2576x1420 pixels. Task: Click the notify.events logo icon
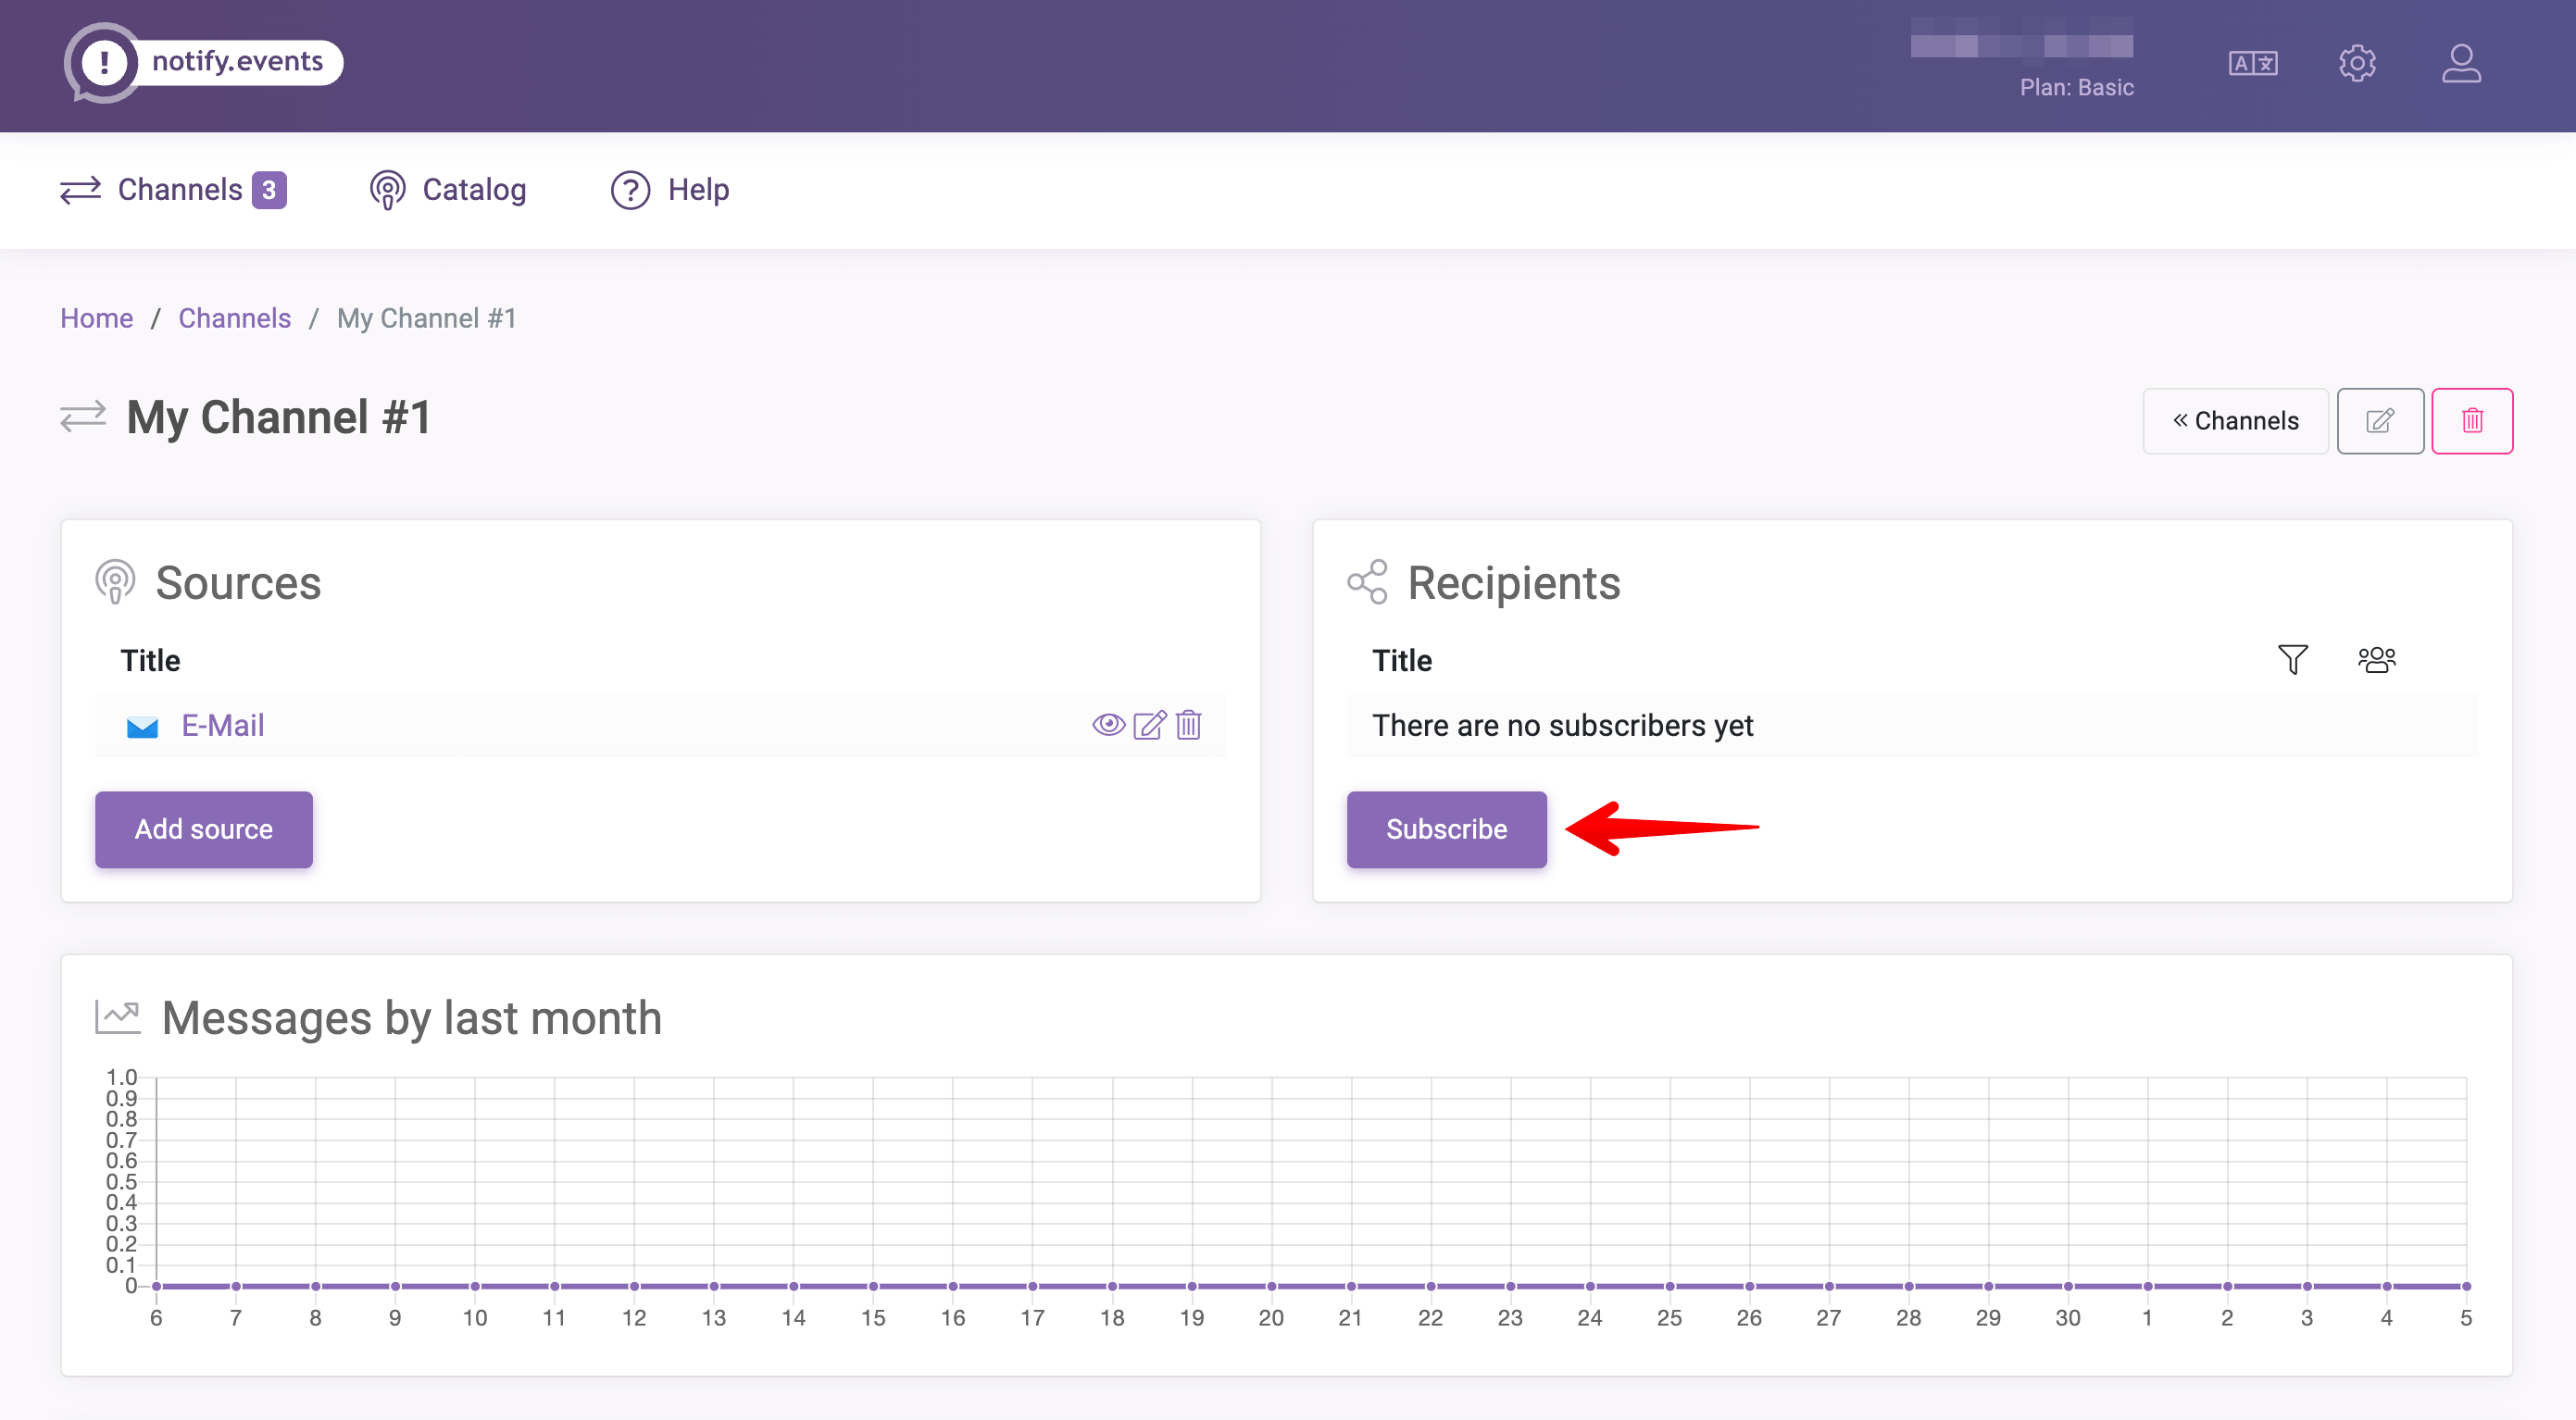coord(102,63)
